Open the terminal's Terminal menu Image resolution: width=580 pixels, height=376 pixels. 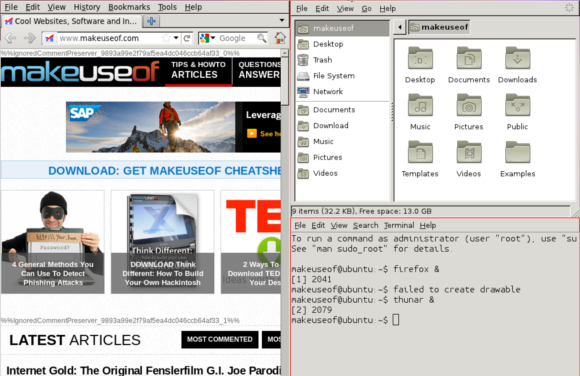point(399,225)
